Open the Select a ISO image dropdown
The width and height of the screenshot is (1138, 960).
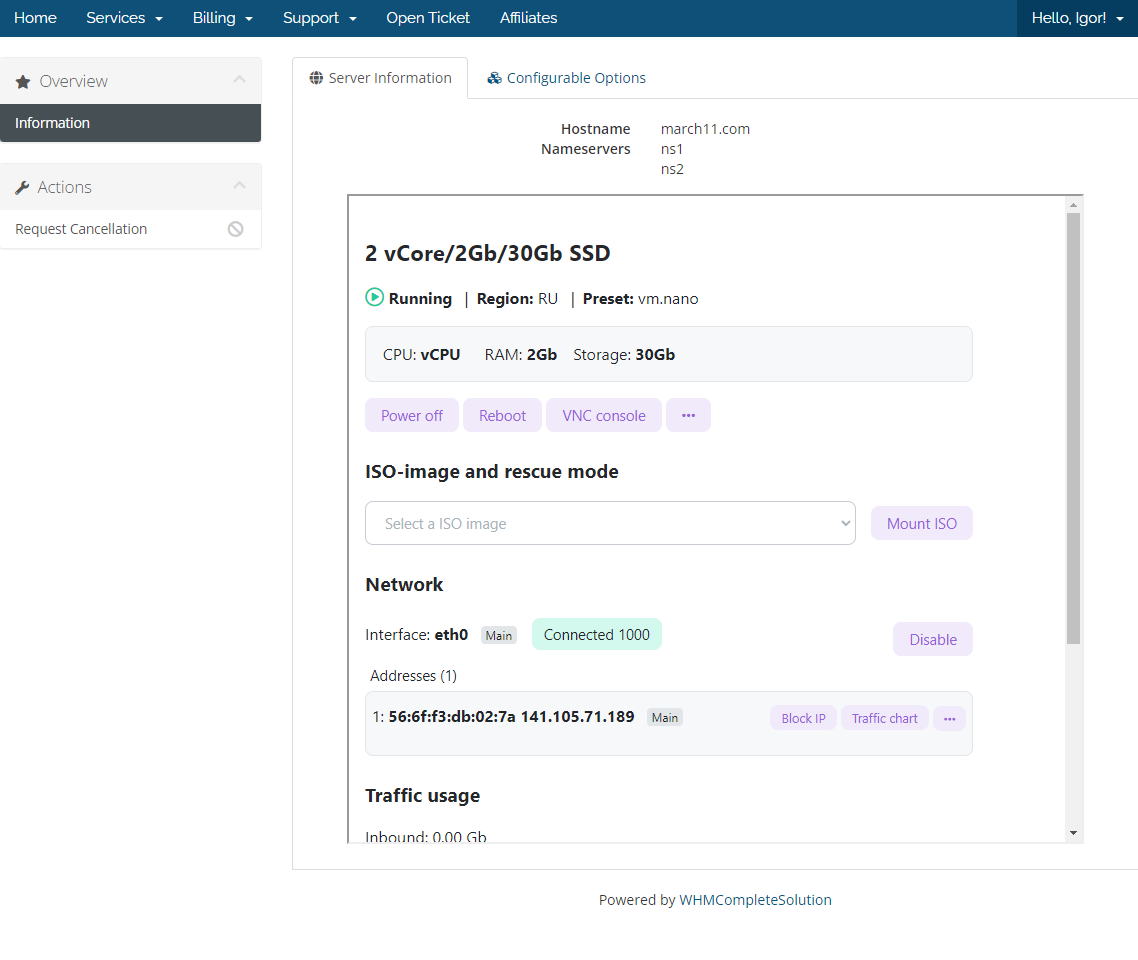click(x=610, y=523)
